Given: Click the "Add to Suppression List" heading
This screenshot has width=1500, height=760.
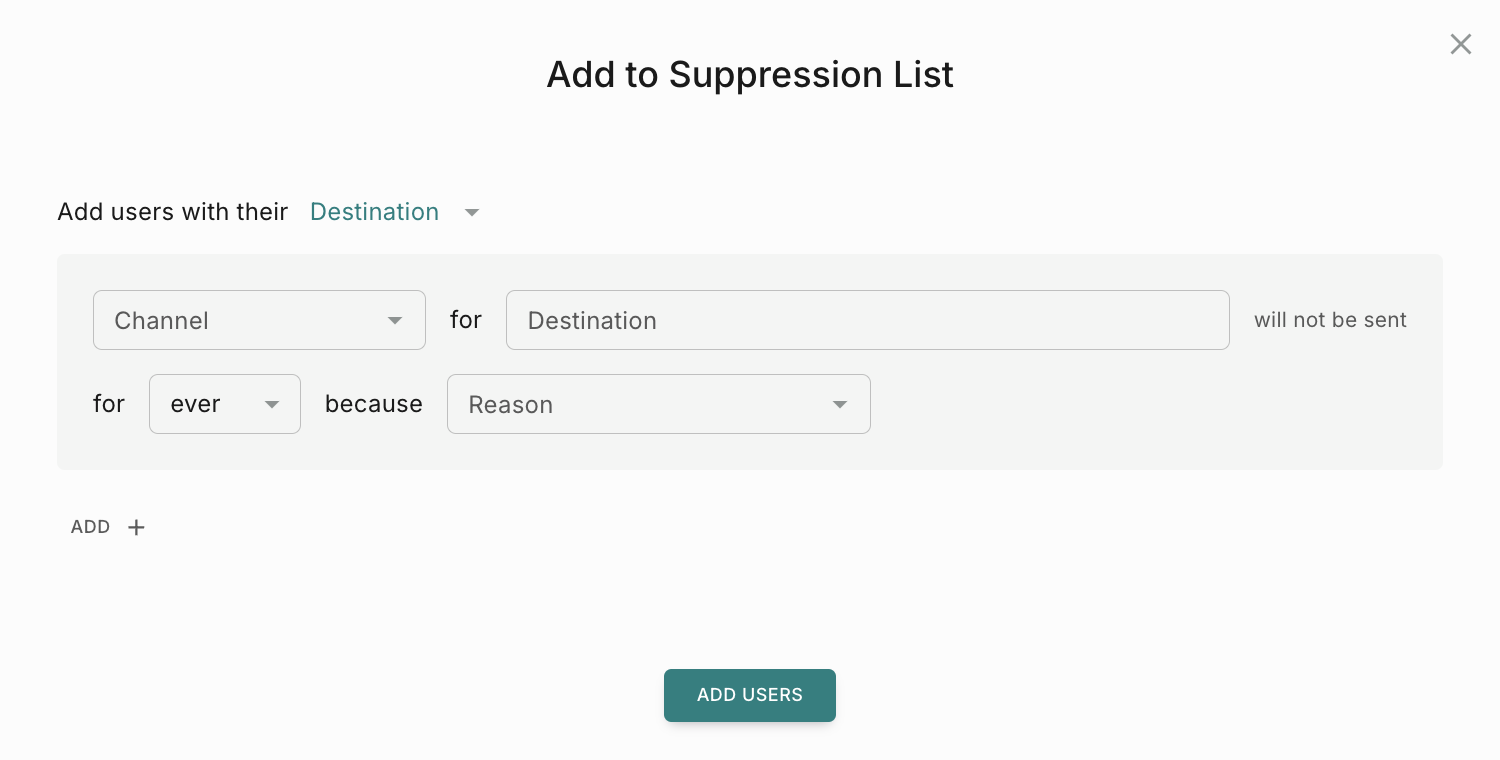Looking at the screenshot, I should 750,75.
